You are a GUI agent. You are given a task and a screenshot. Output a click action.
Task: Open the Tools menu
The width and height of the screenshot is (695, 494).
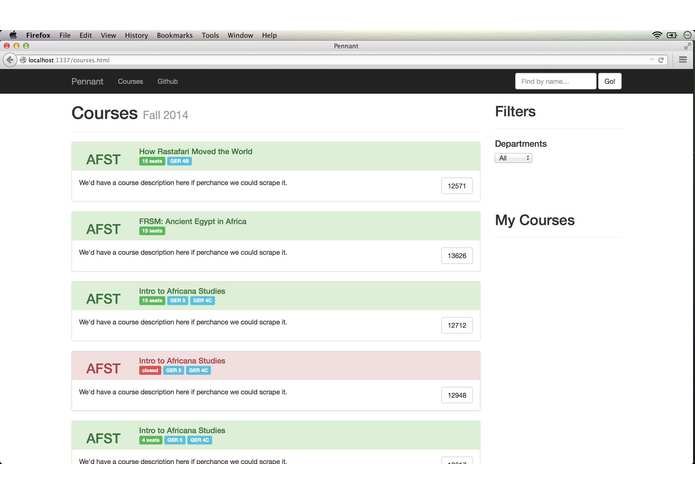pyautogui.click(x=210, y=35)
